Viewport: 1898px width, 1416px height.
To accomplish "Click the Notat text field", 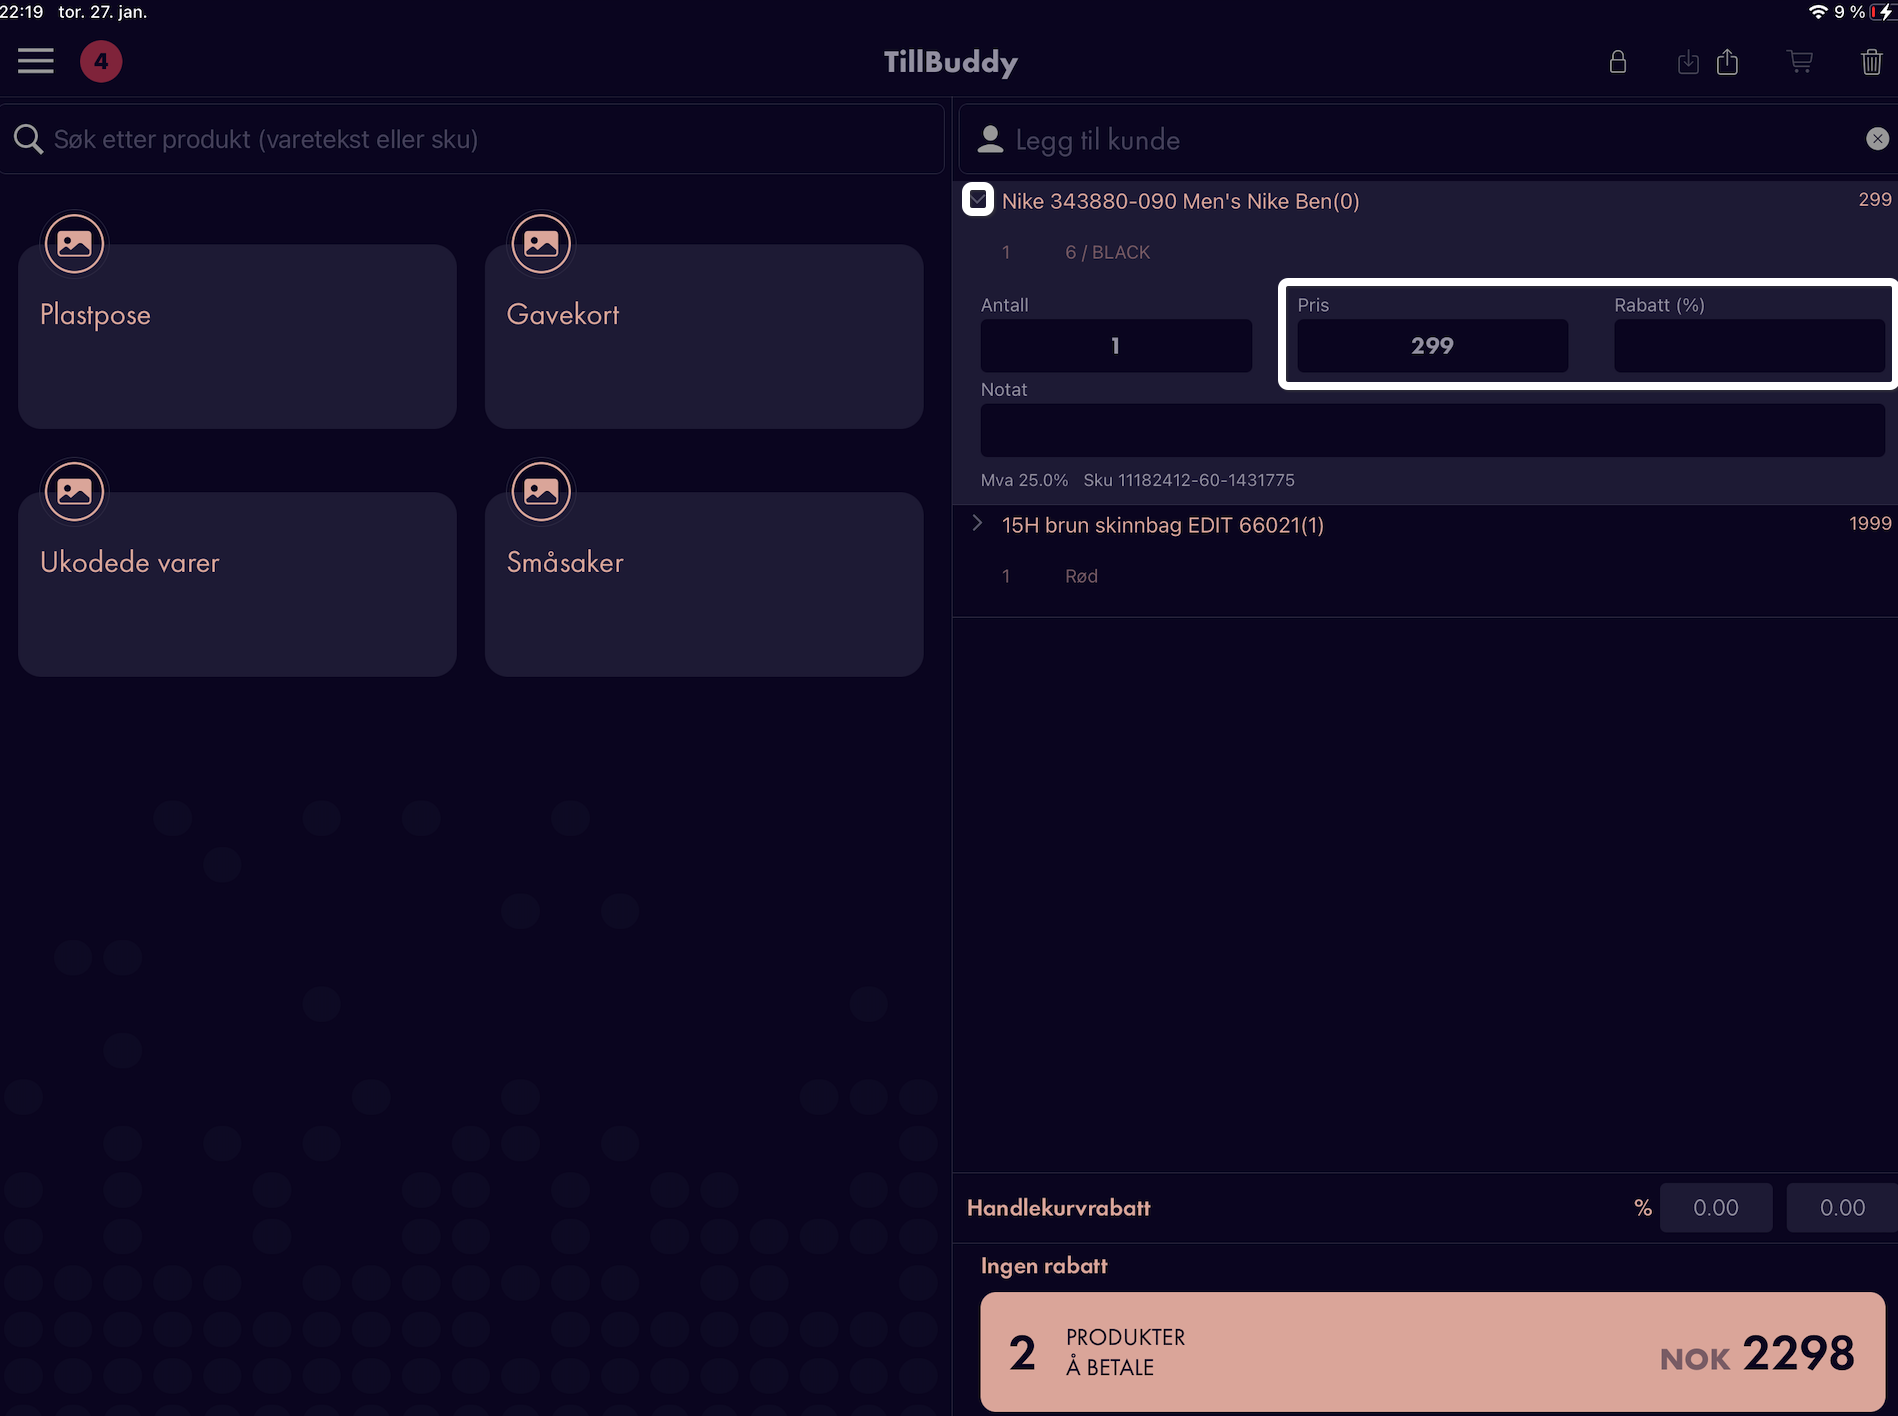I will pos(1432,430).
